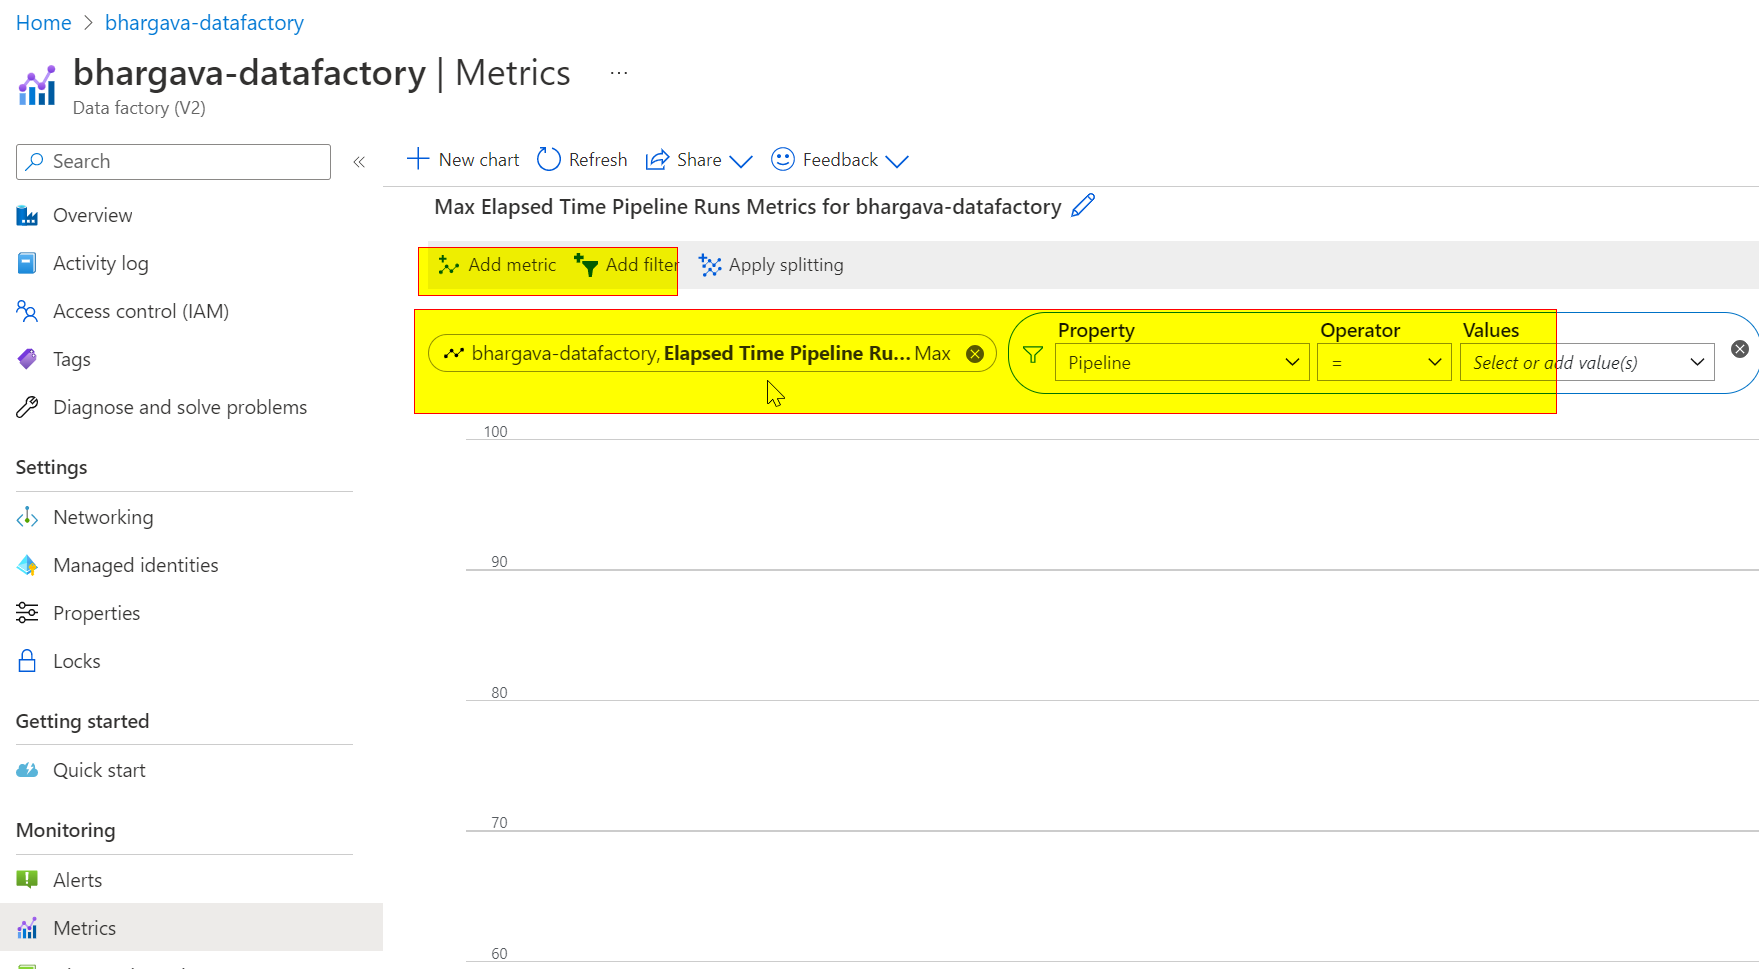Click the Getting started section heading
This screenshot has height=969, width=1759.
tap(82, 721)
